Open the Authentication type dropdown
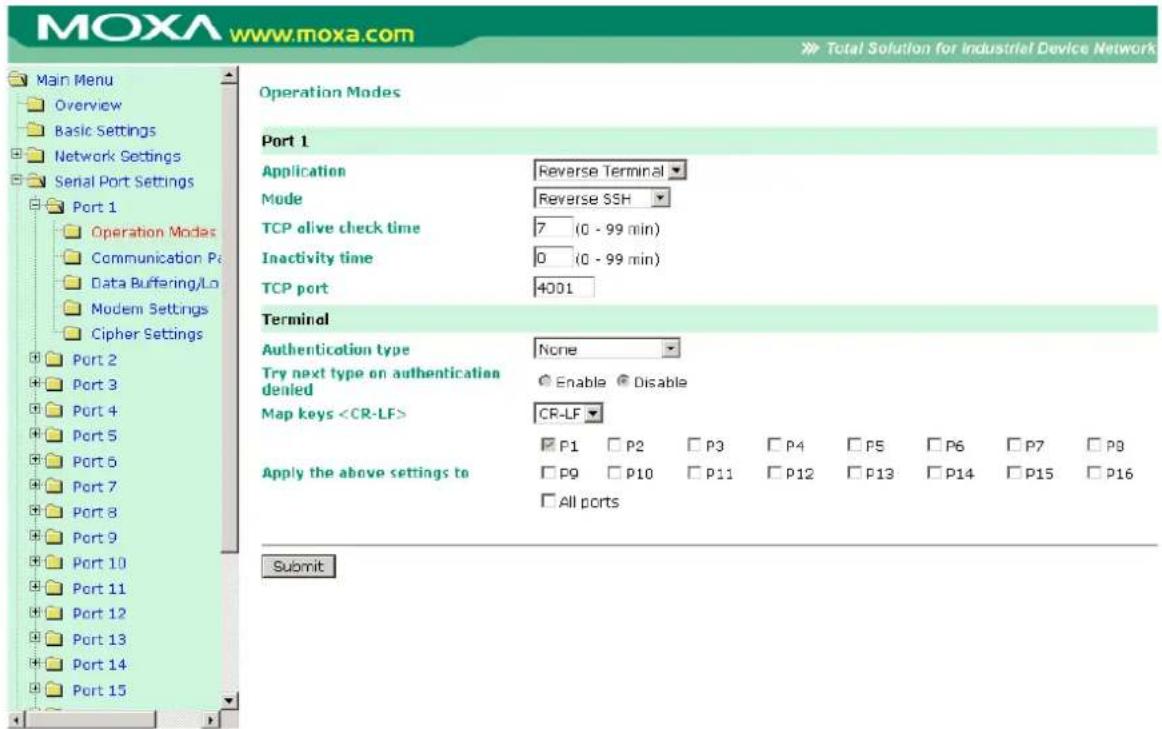 point(607,348)
